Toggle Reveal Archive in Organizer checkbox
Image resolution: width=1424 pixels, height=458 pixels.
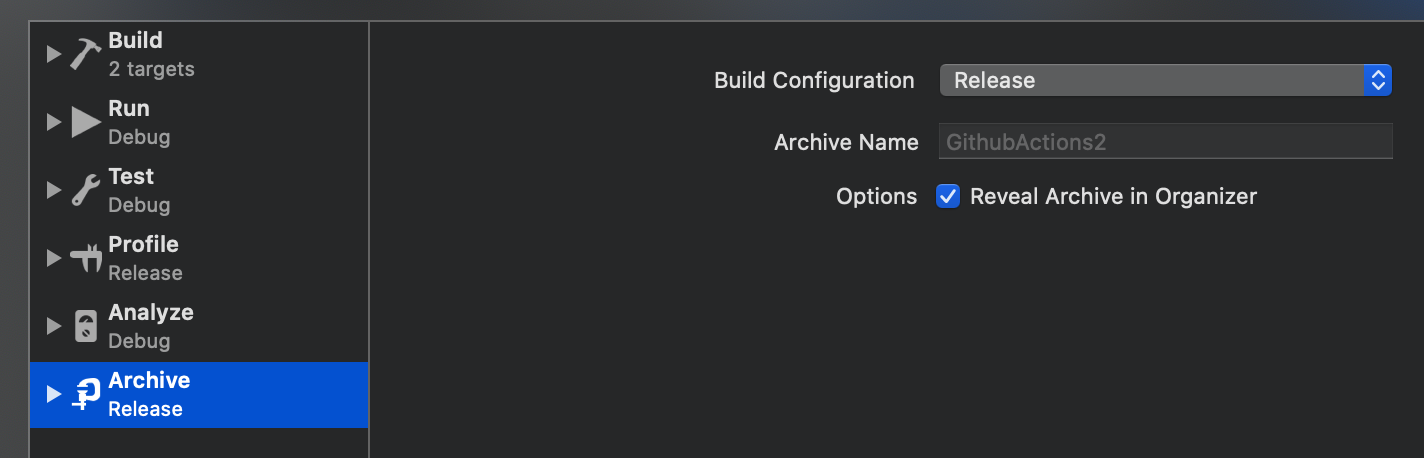[x=947, y=196]
